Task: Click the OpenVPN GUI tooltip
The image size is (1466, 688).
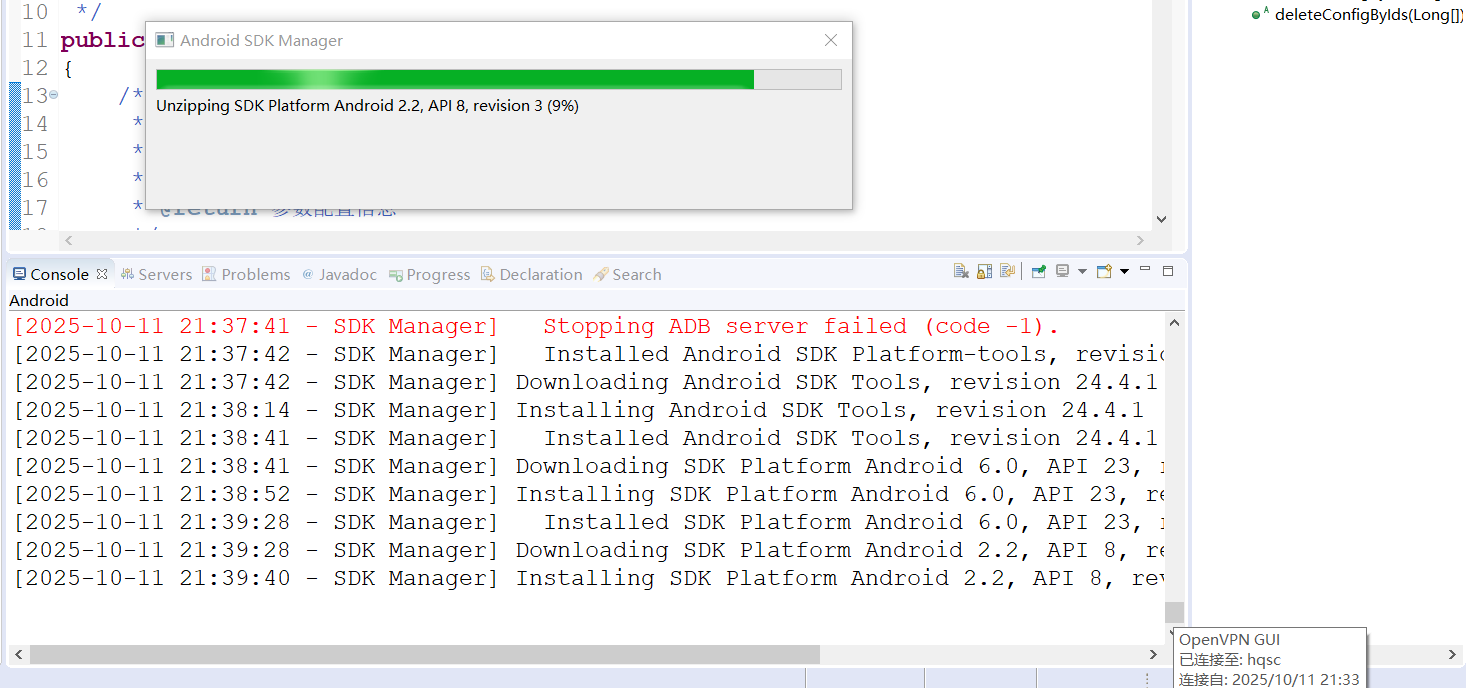Action: tap(1270, 658)
